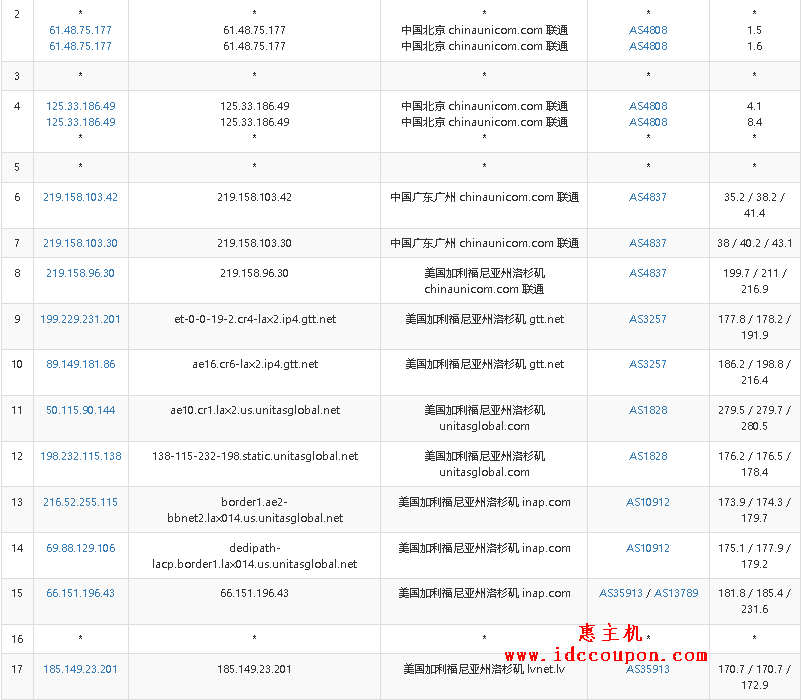Click the 216.52.255.115 IP link

tap(80, 502)
